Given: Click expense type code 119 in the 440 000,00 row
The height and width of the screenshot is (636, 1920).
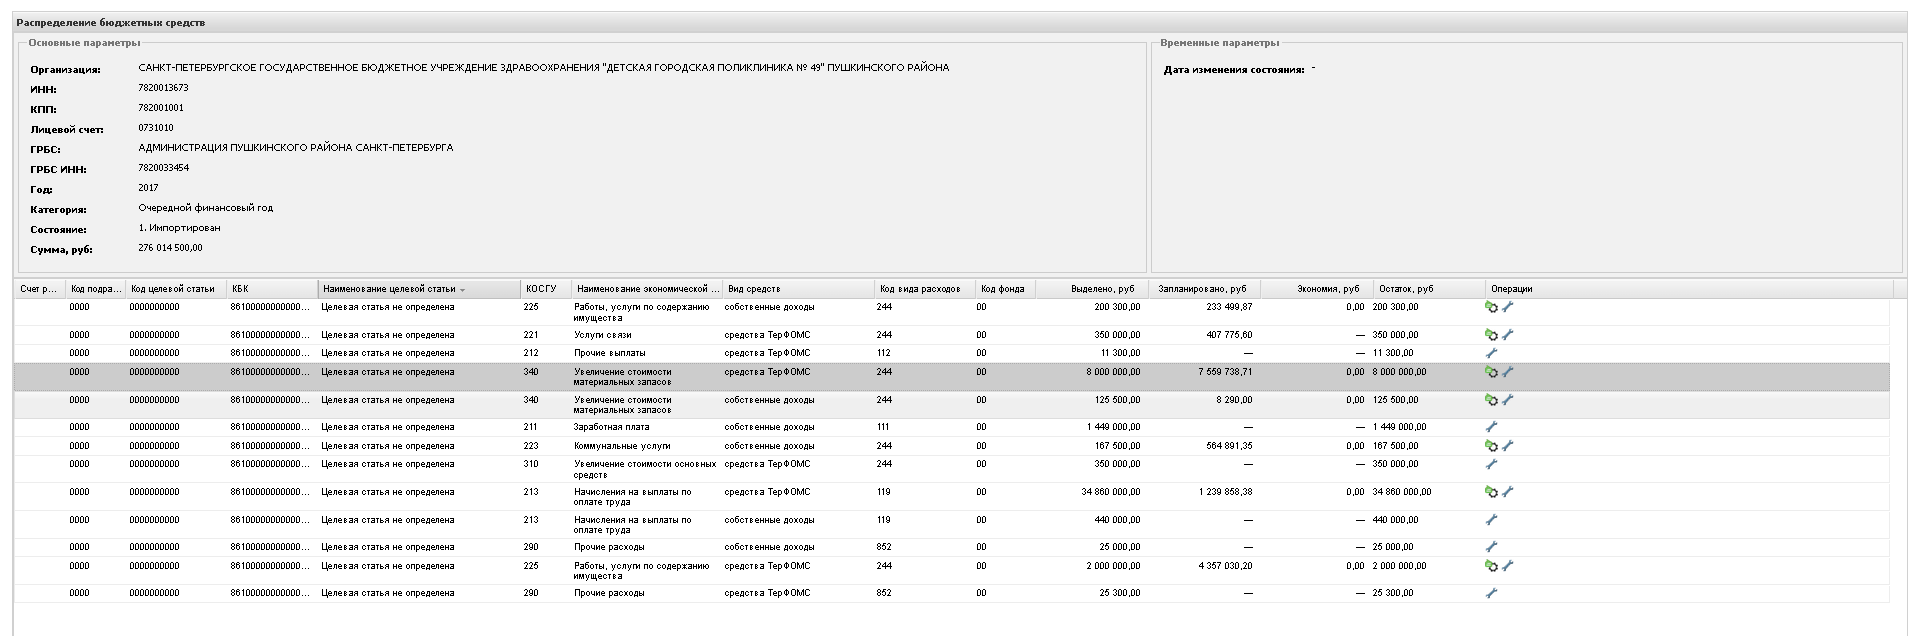Looking at the screenshot, I should coord(883,520).
